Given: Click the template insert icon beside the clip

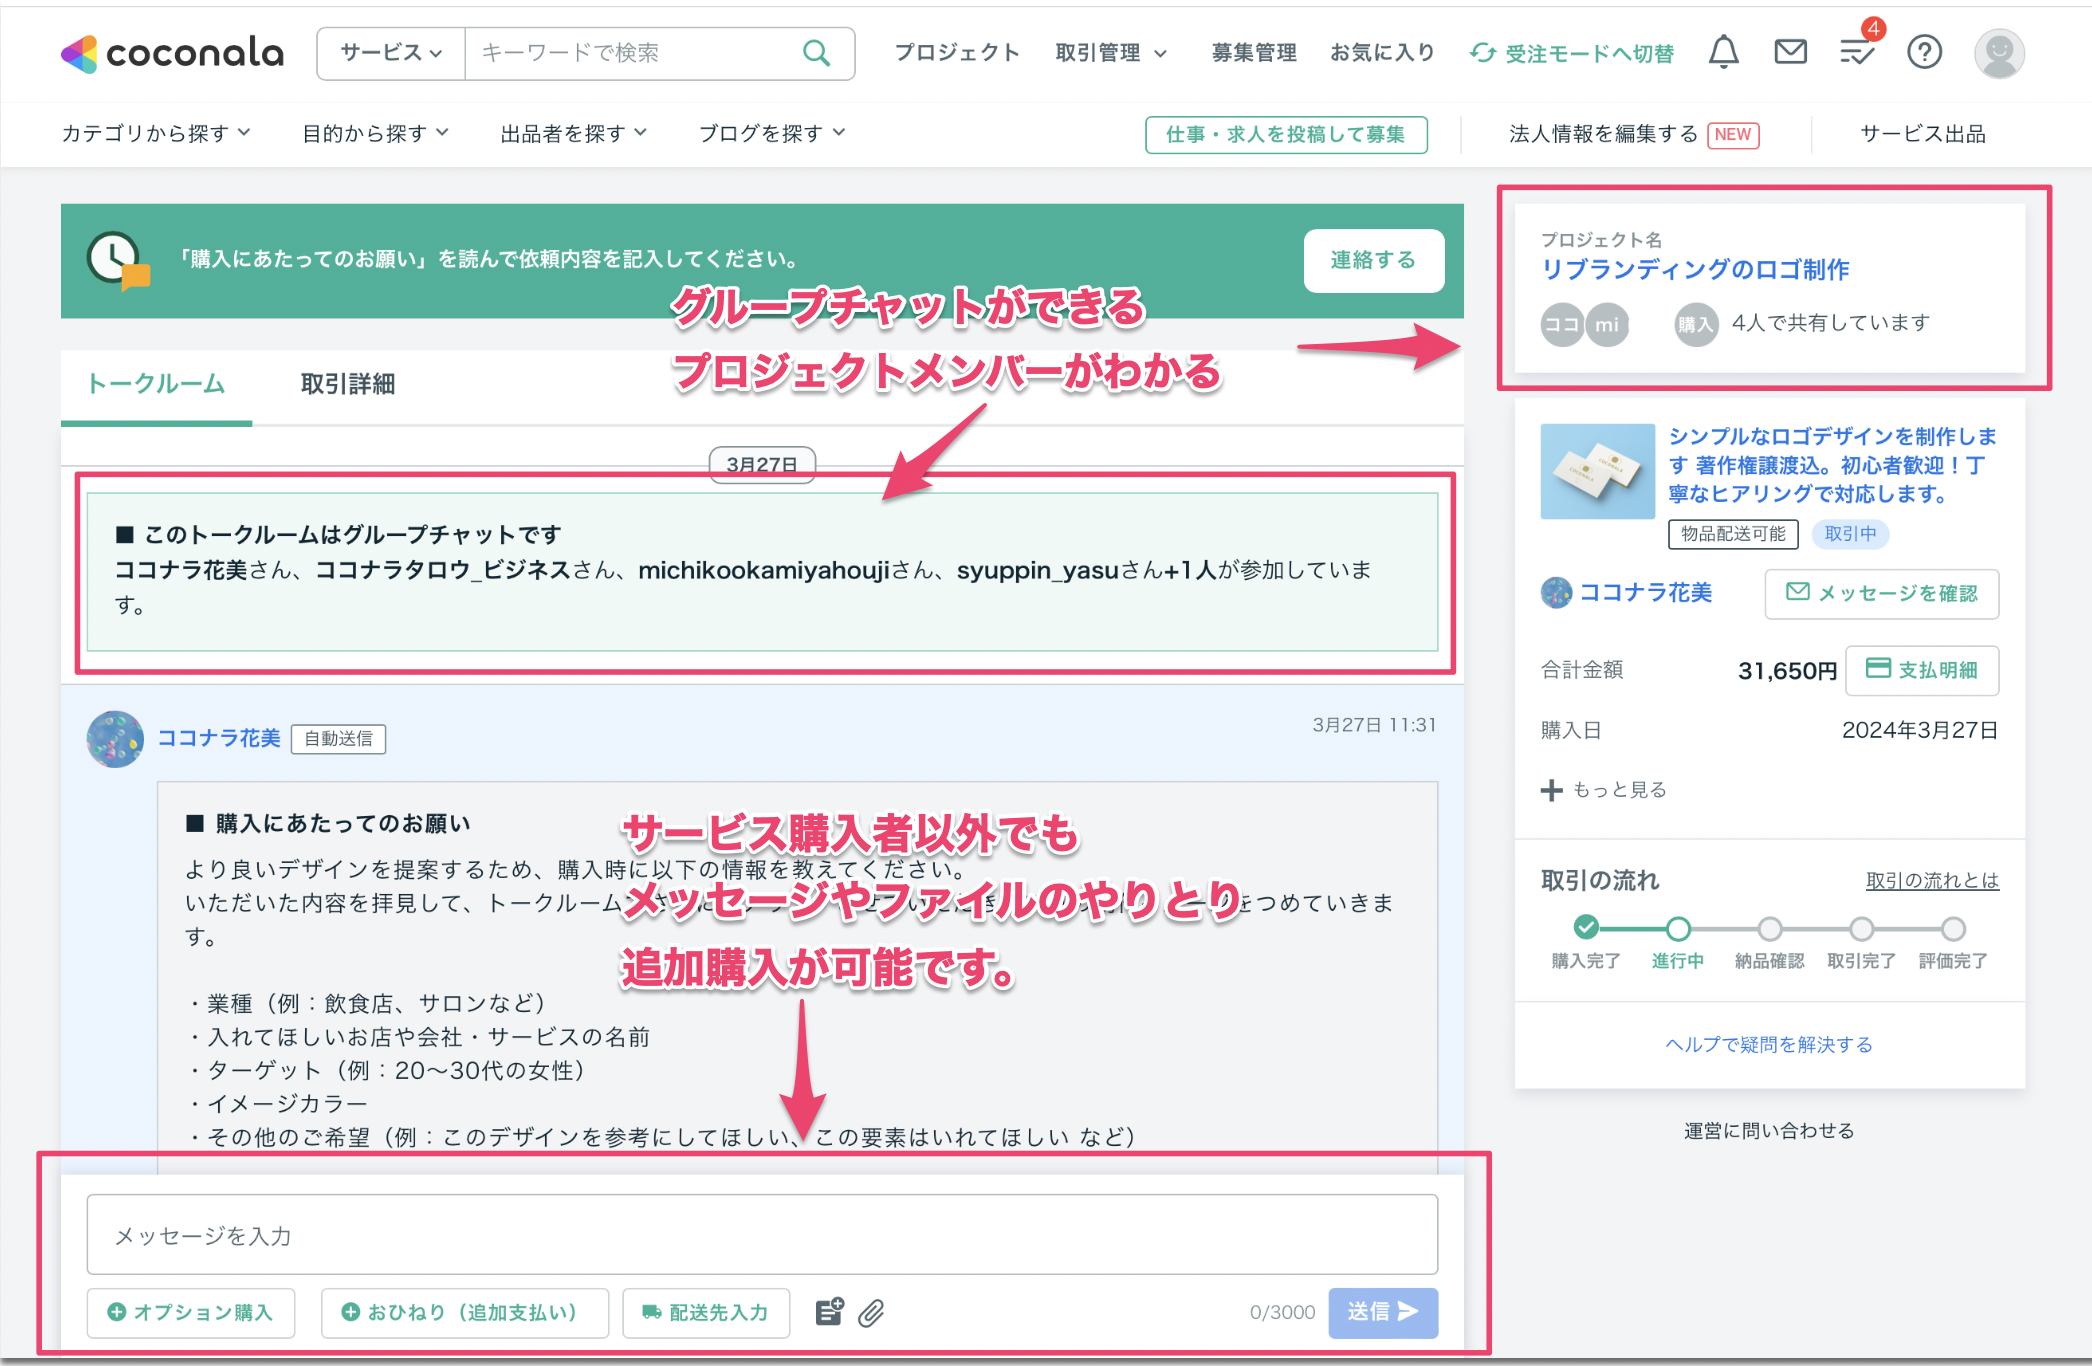Looking at the screenshot, I should (x=829, y=1312).
